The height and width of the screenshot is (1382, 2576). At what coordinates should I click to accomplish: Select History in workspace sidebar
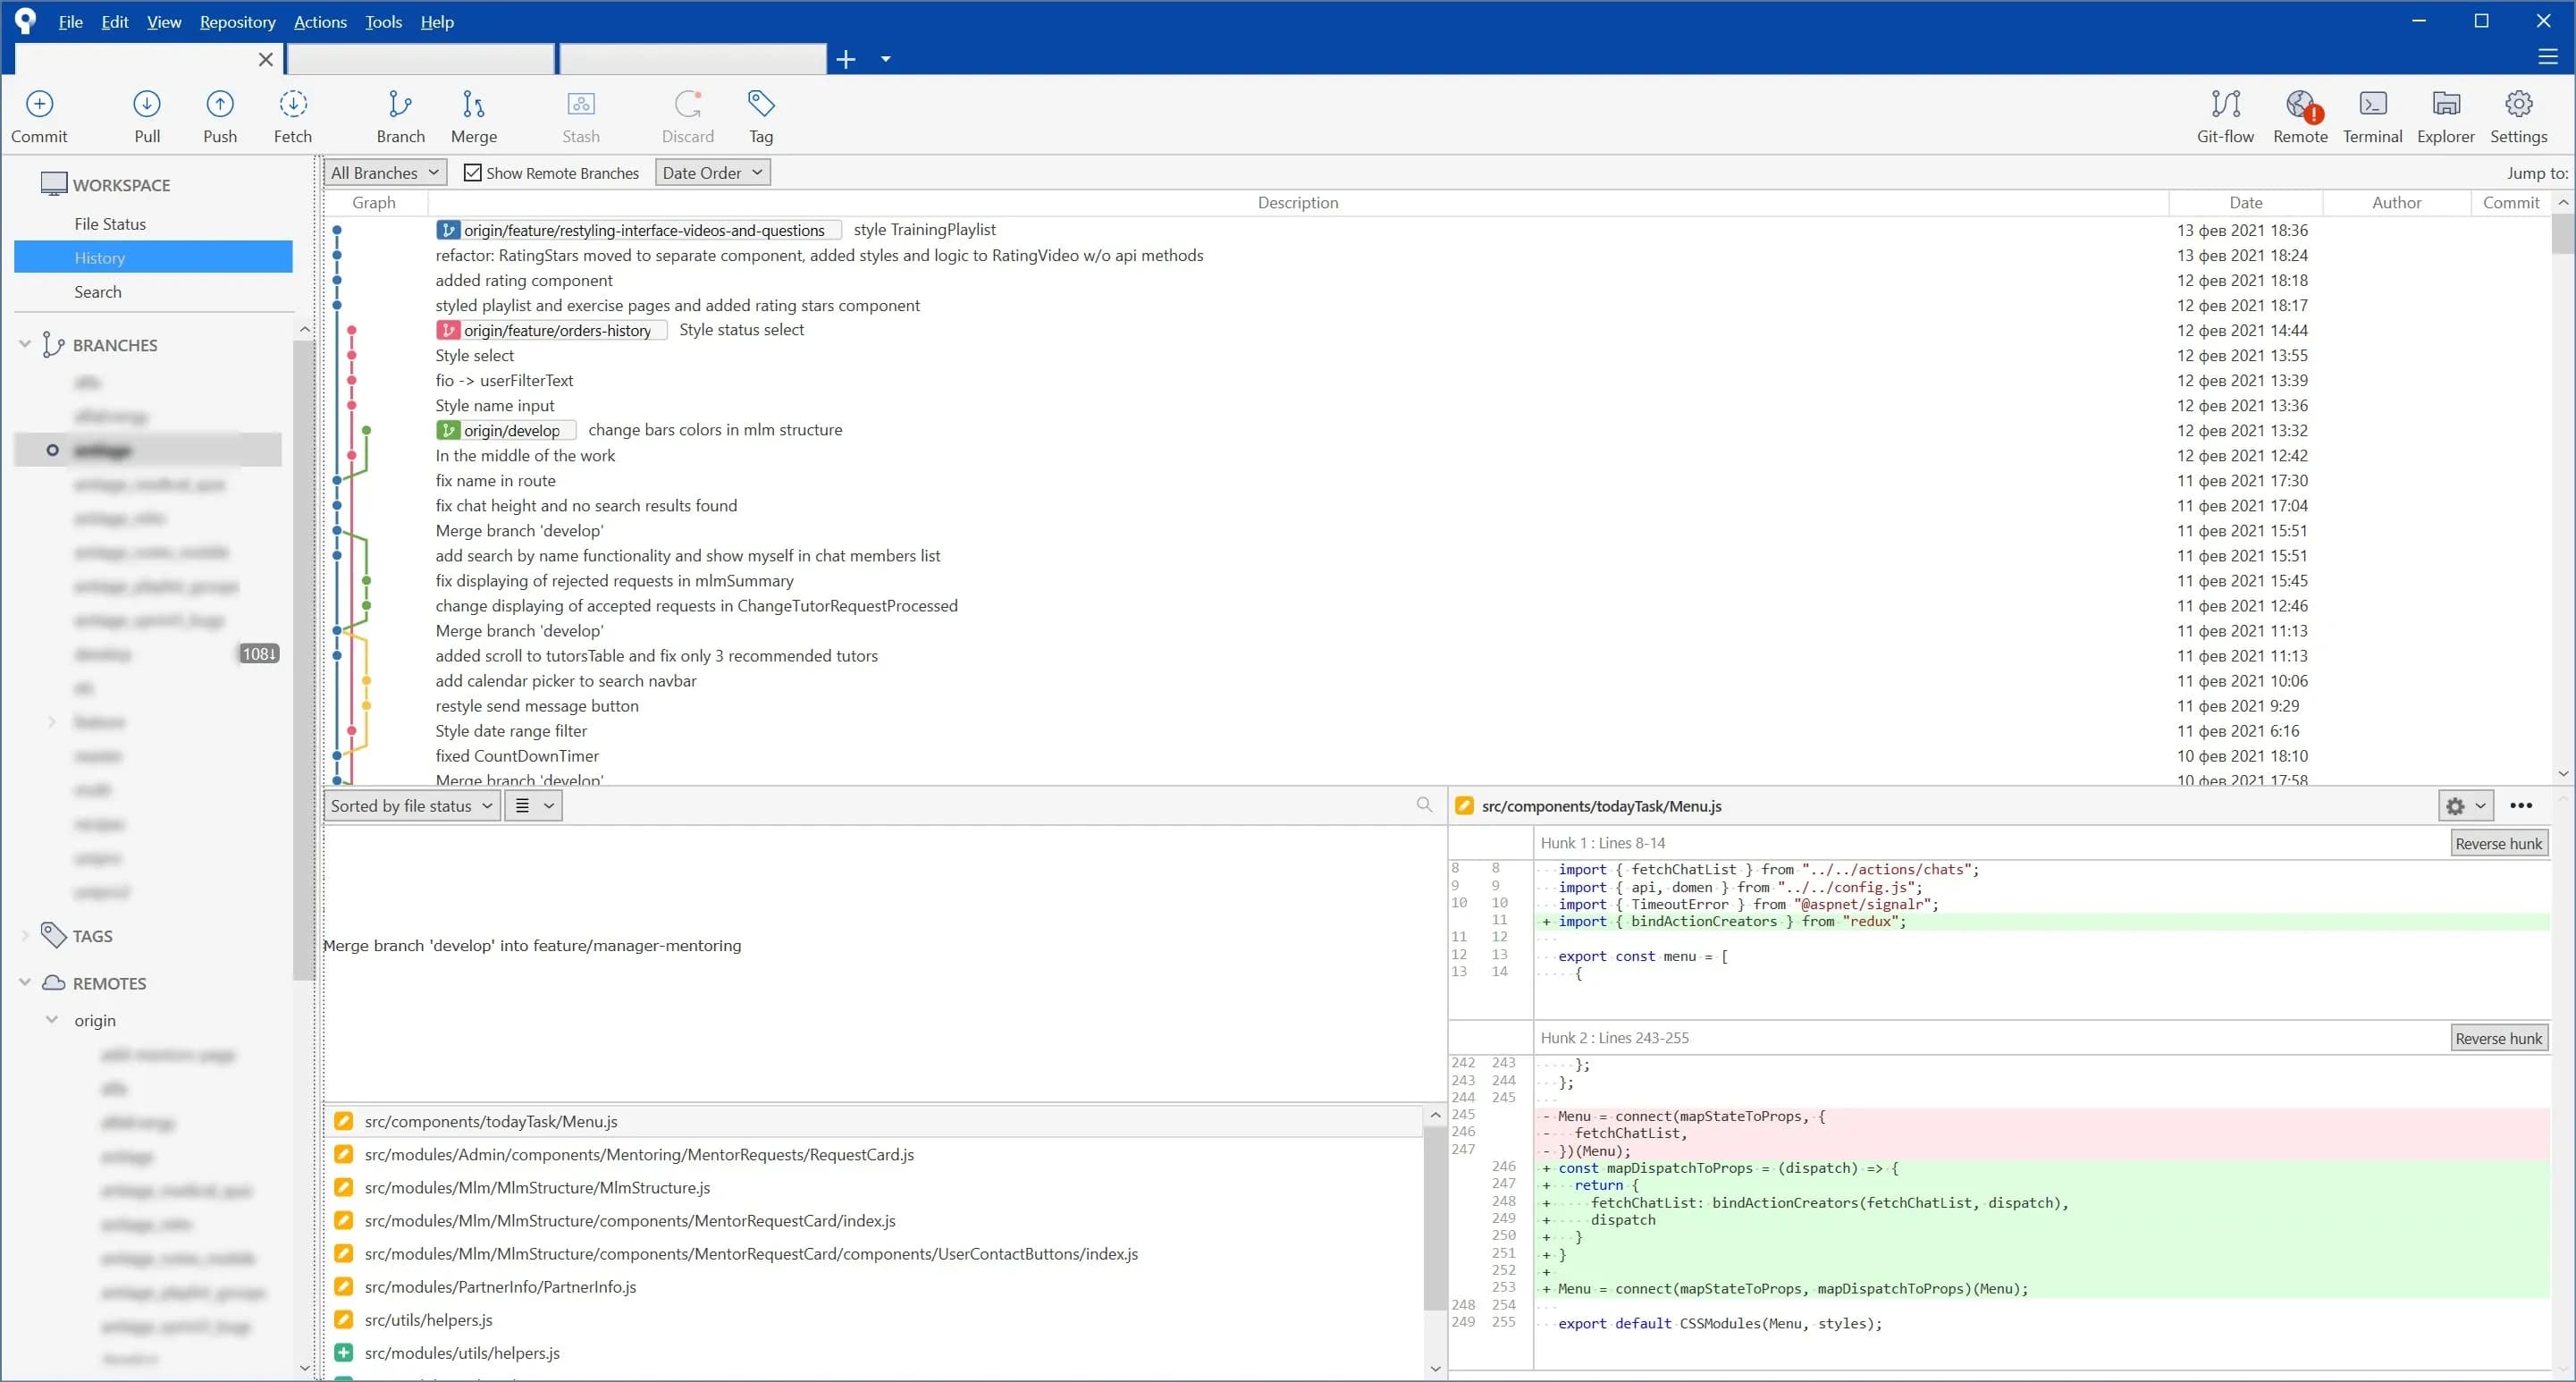pyautogui.click(x=154, y=257)
